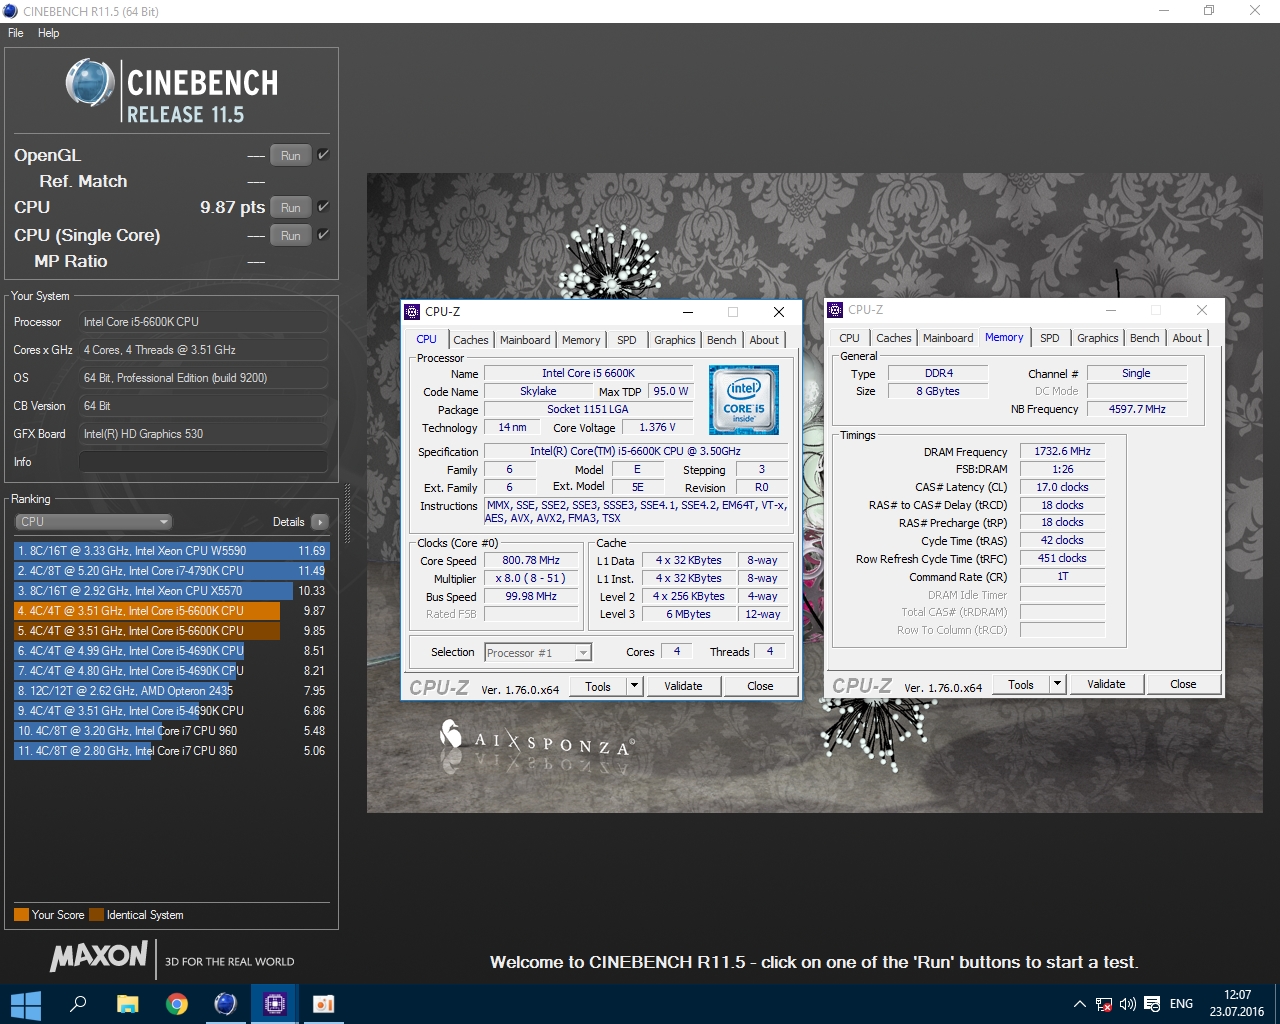
Task: Switch to Caches tab in CPU window
Action: 470,340
